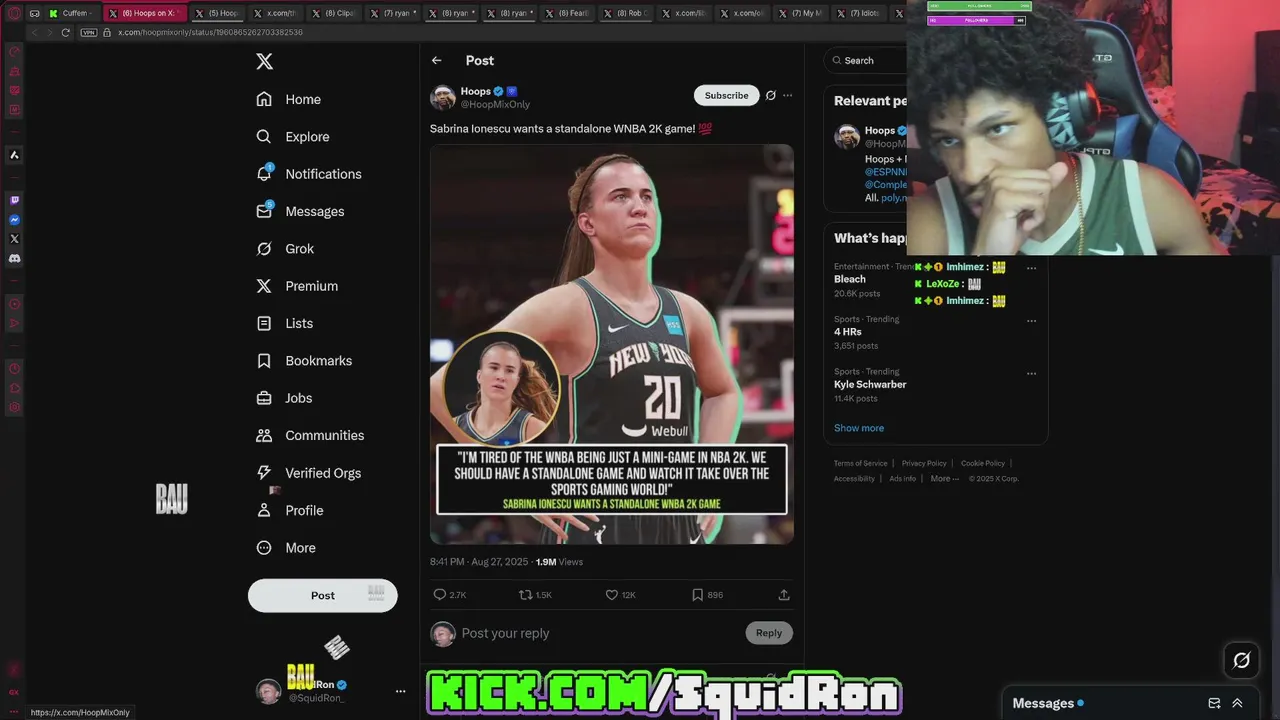Click the large Post button
1280x720 pixels.
(322, 595)
